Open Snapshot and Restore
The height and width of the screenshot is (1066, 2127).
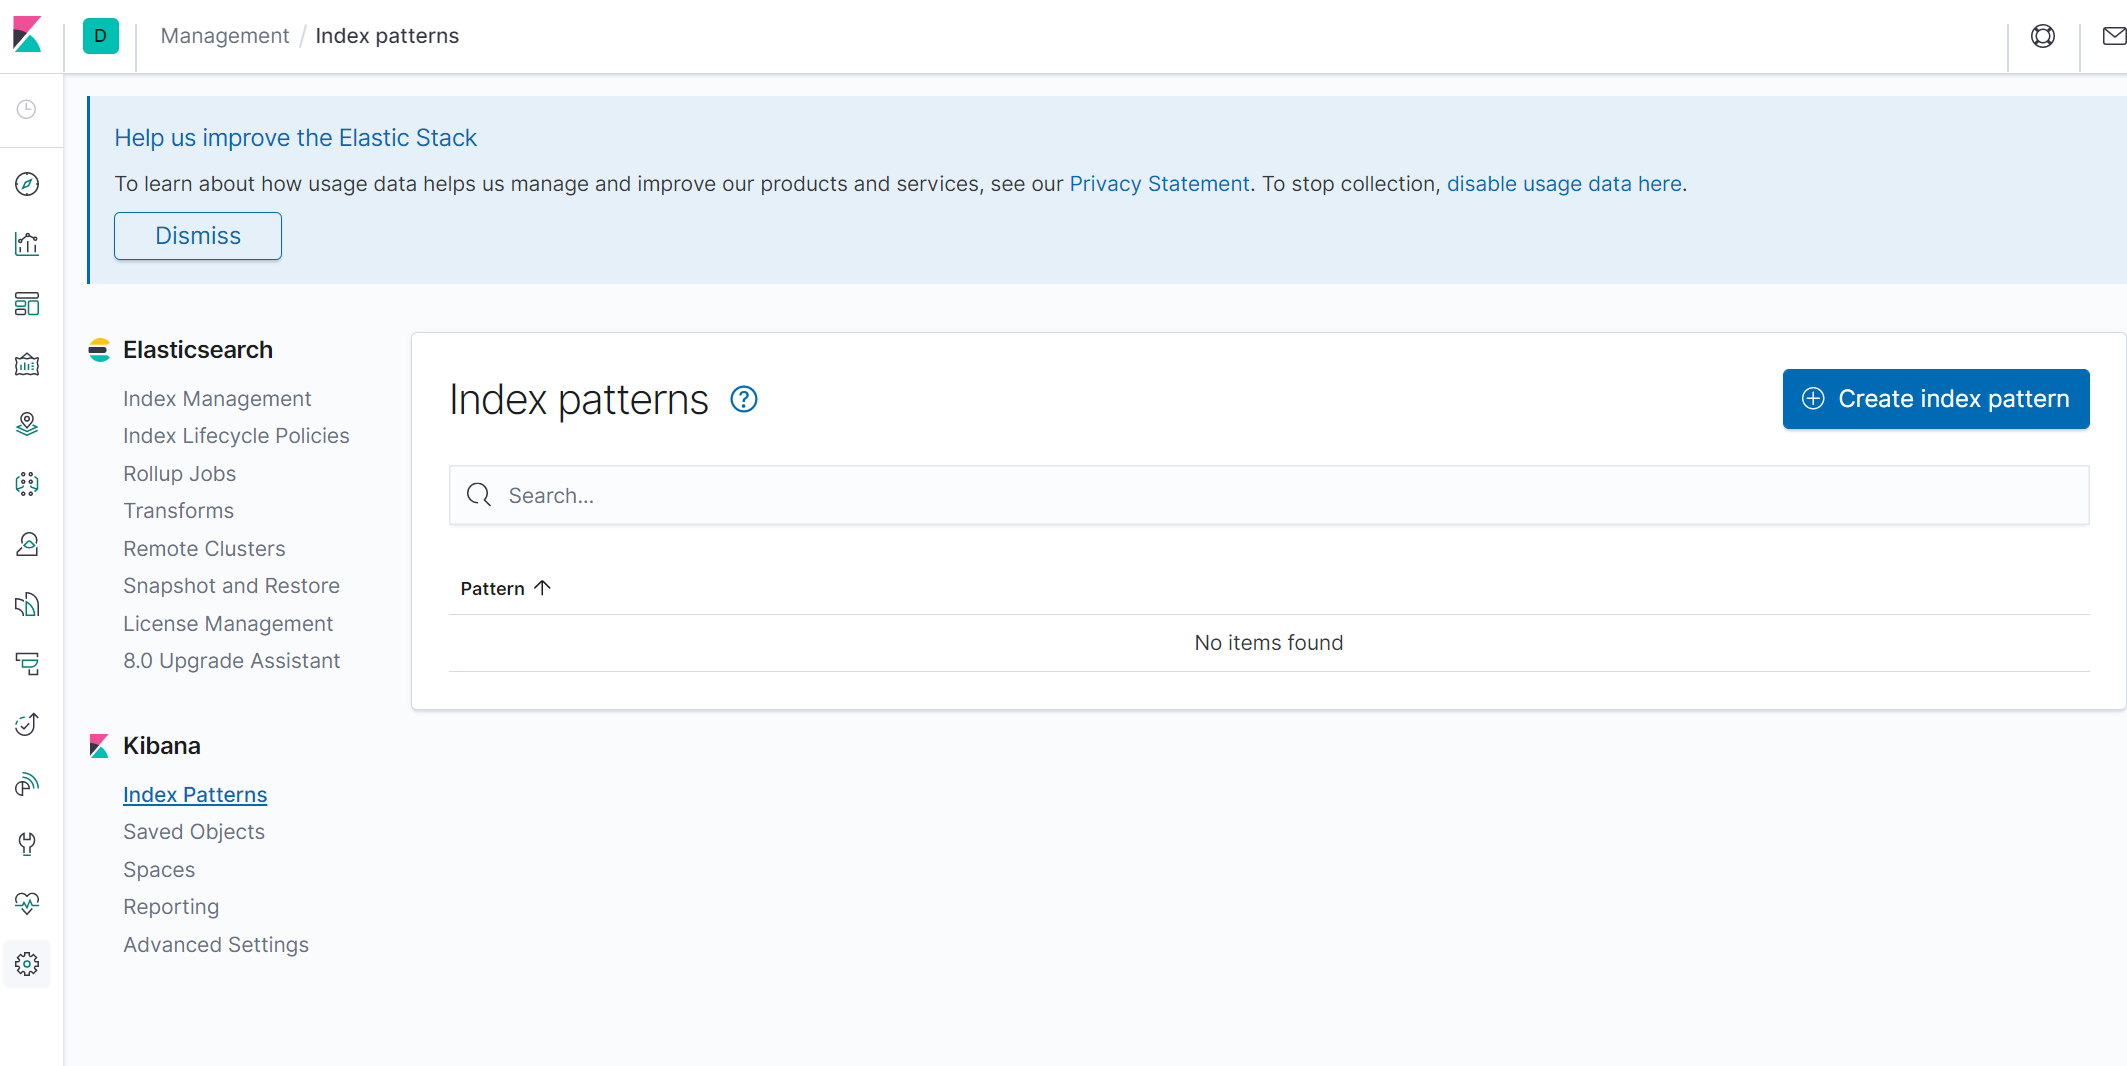(x=231, y=586)
